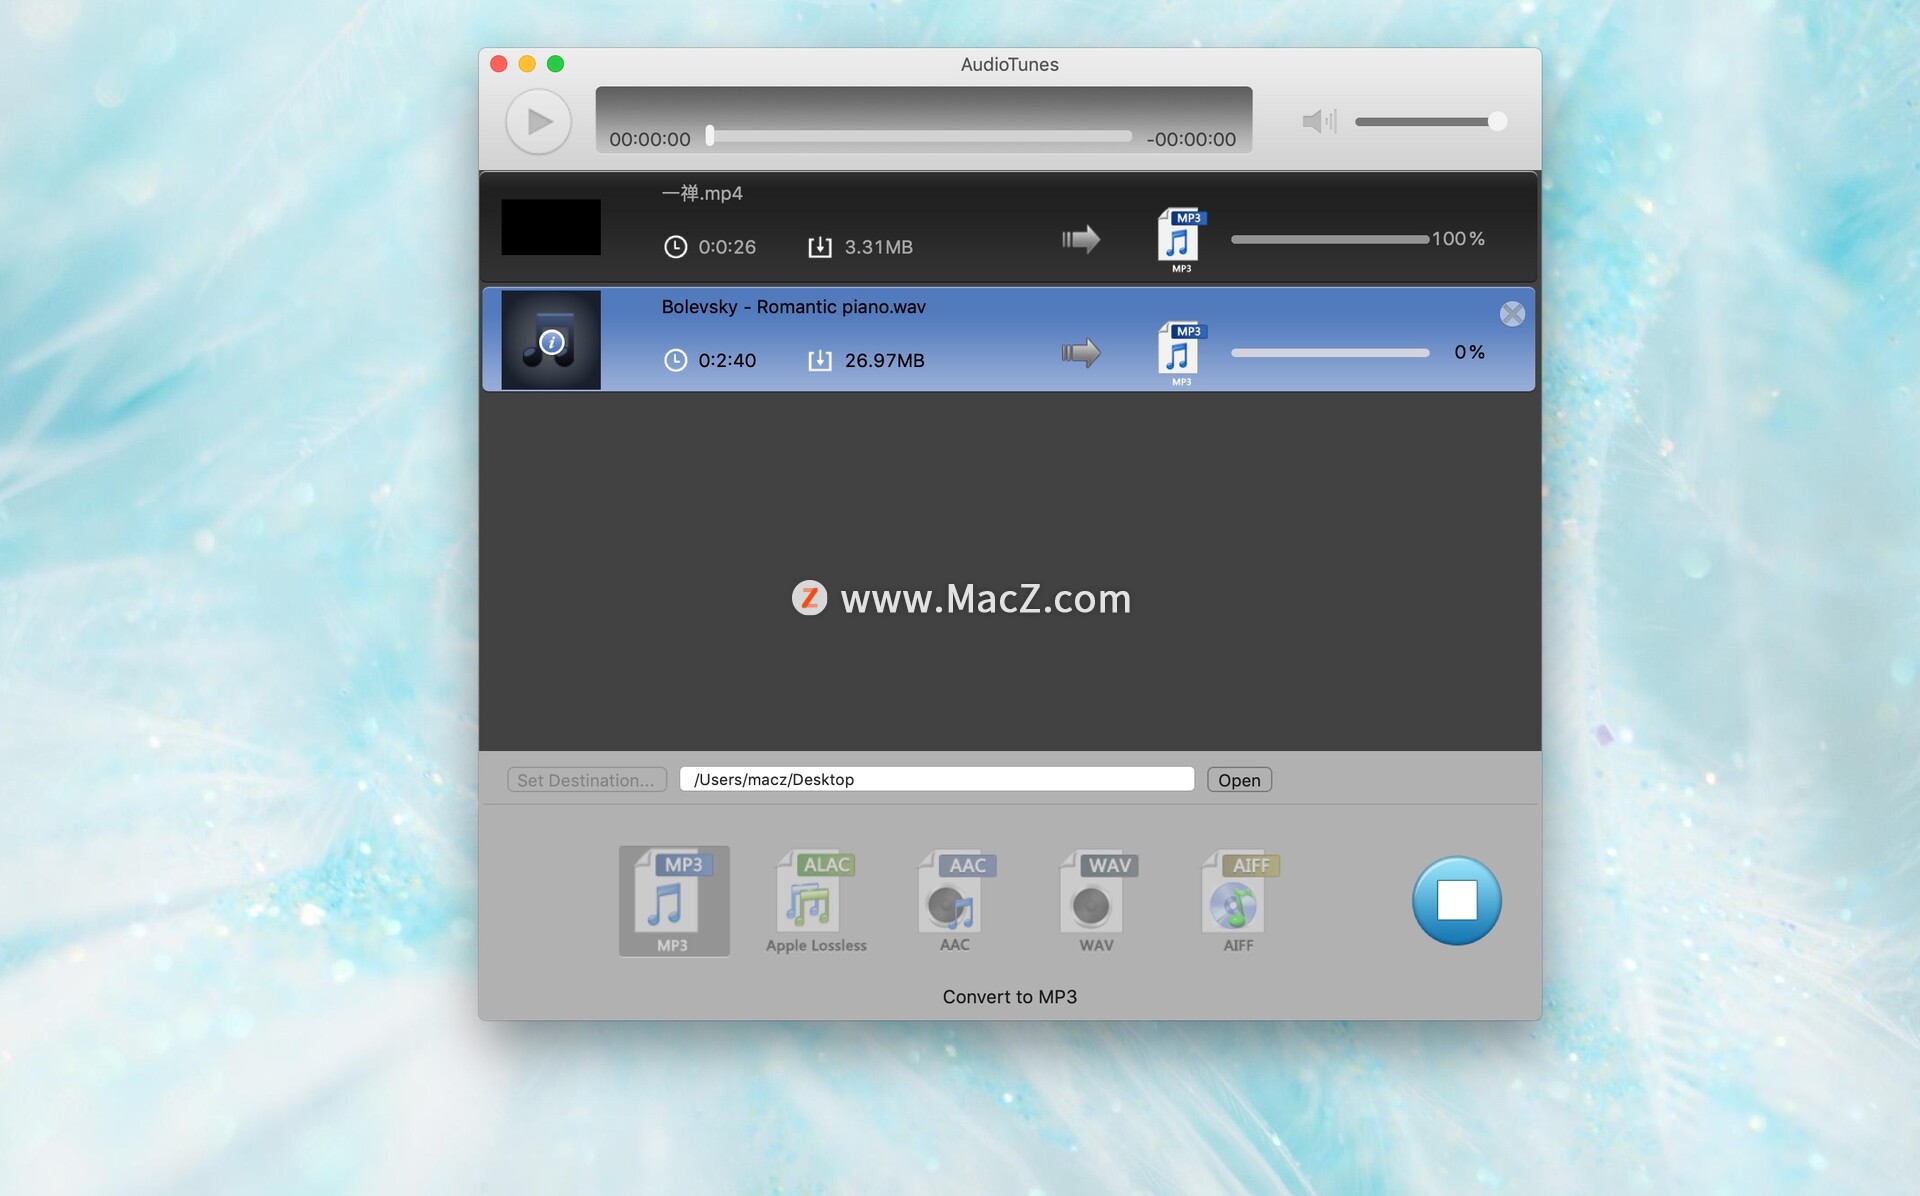Click the playback progress bar

tap(920, 137)
